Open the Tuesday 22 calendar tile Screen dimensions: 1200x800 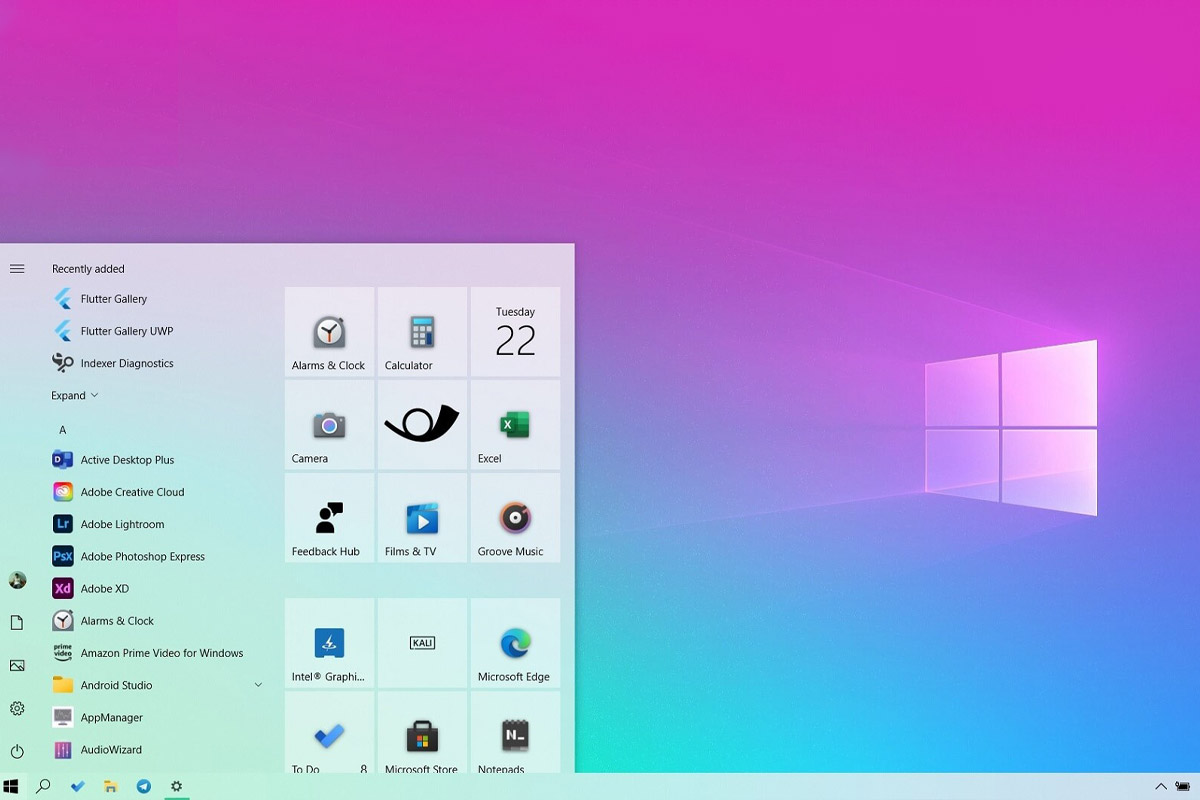[x=515, y=332]
